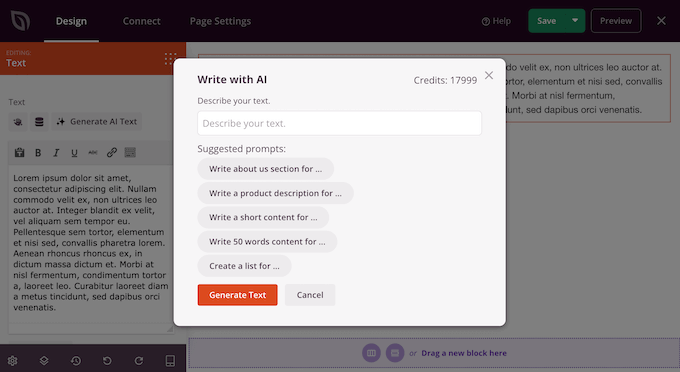This screenshot has width=680, height=372.
Task: Select prompt Write about us section for
Action: (265, 169)
